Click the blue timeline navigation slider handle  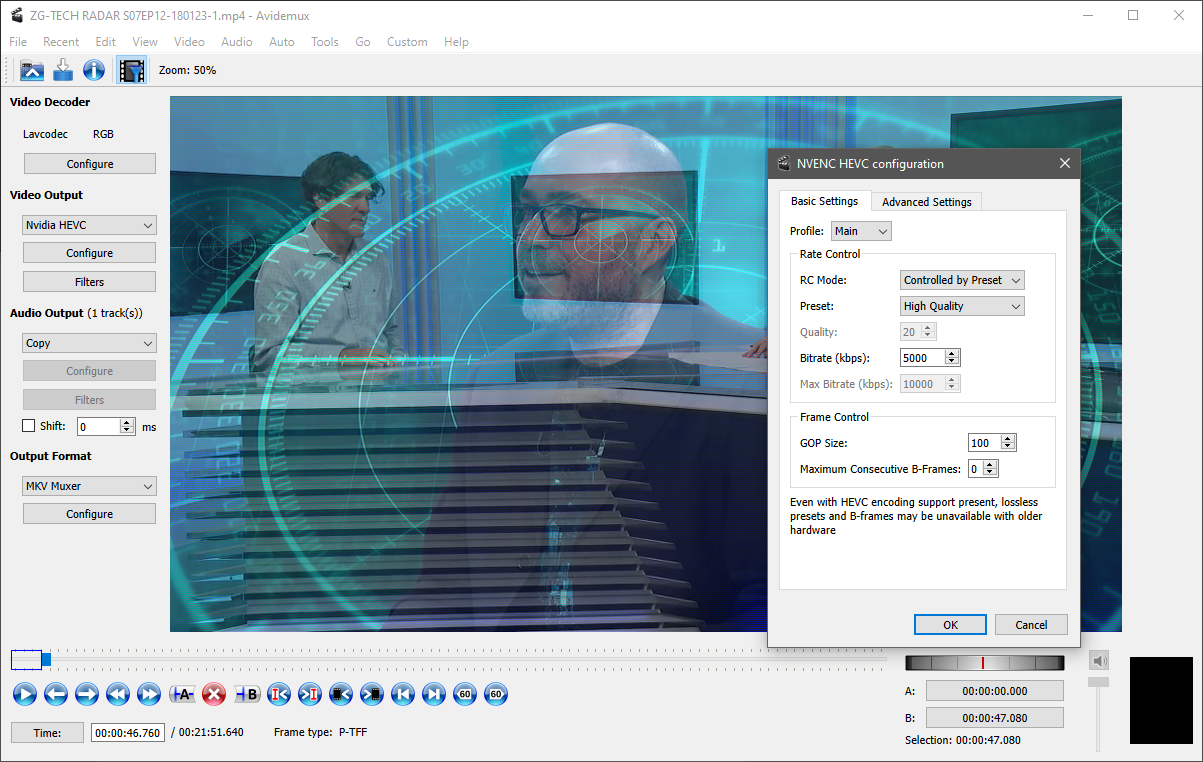pyautogui.click(x=46, y=659)
